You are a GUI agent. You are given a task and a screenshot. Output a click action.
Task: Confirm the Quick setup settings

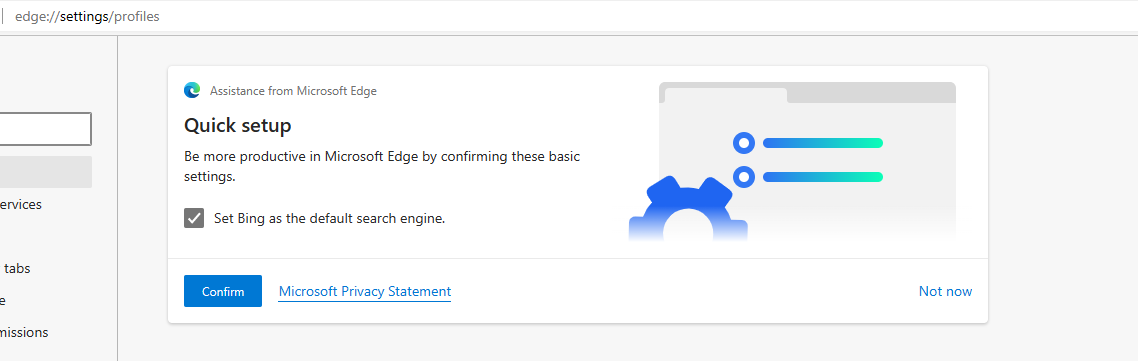tap(223, 291)
